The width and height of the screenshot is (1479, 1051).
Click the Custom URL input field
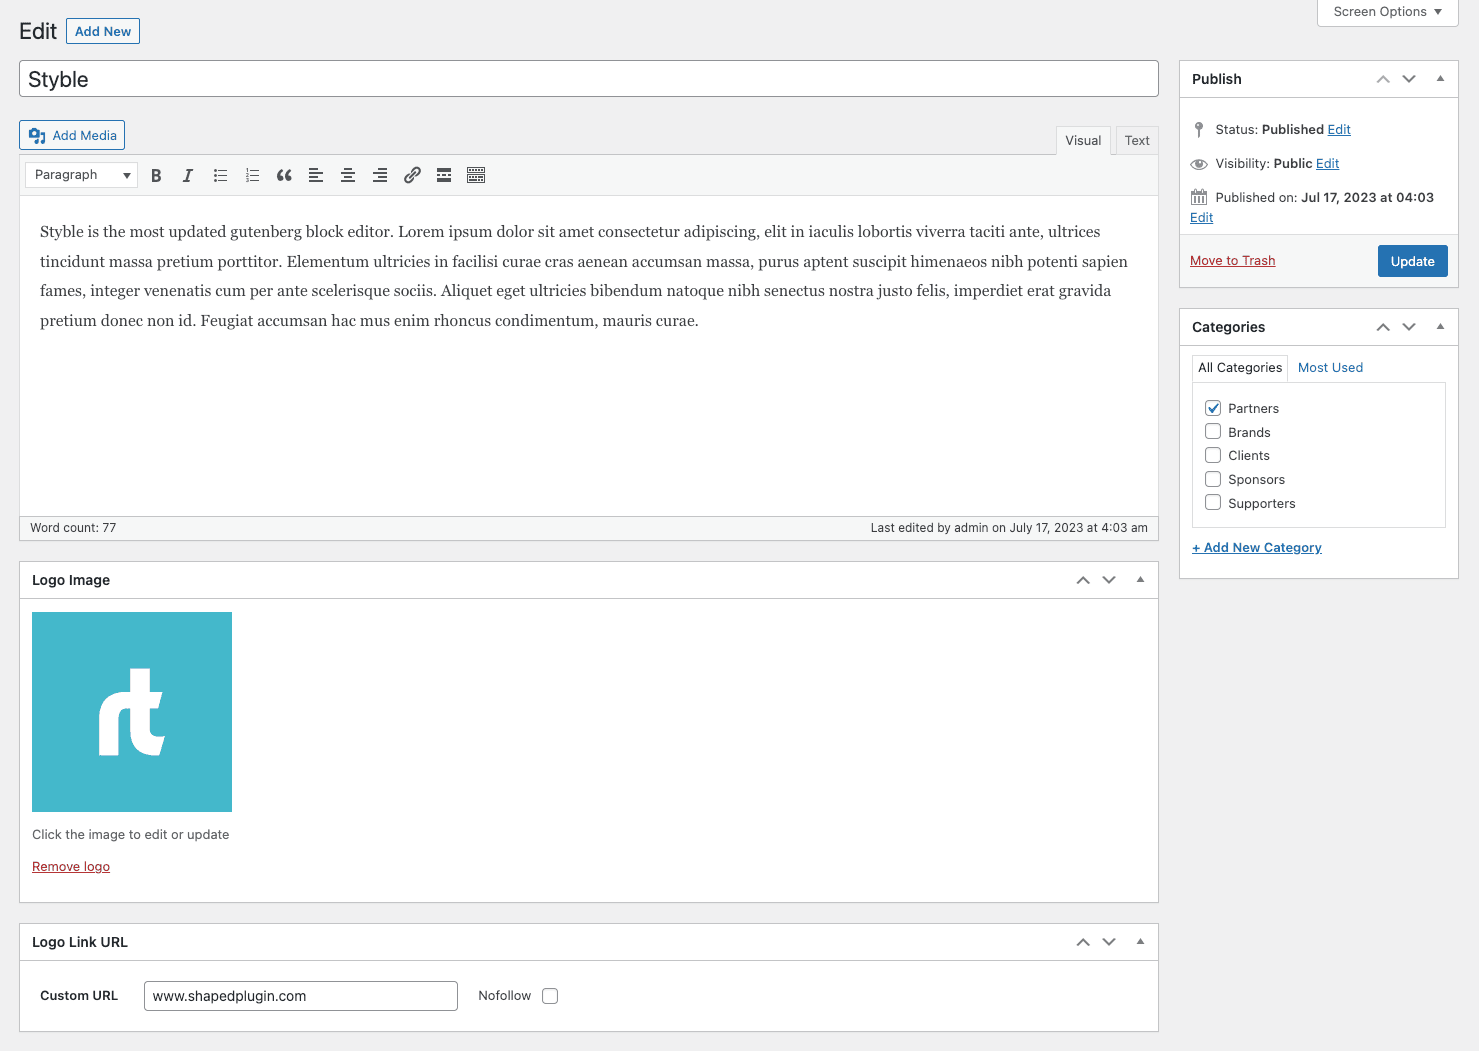[300, 996]
